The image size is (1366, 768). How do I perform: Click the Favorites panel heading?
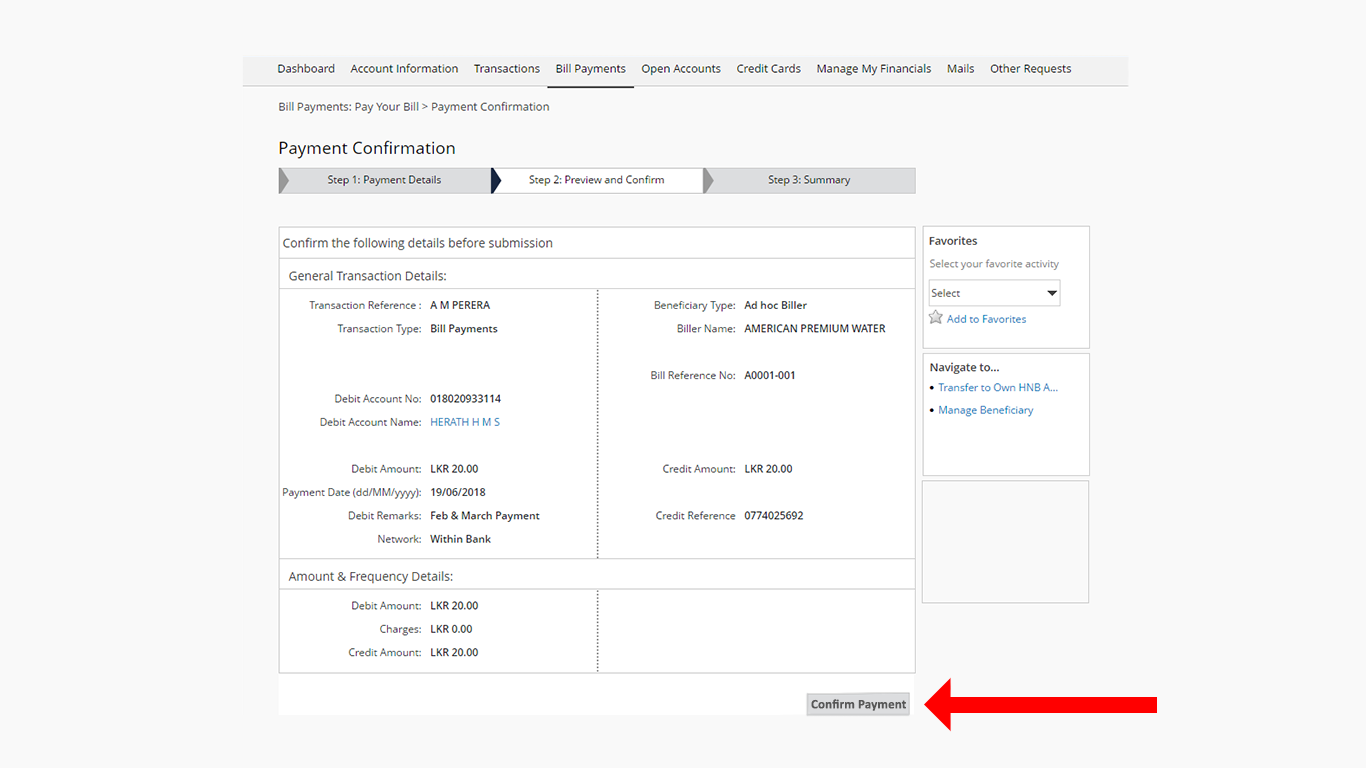[953, 241]
